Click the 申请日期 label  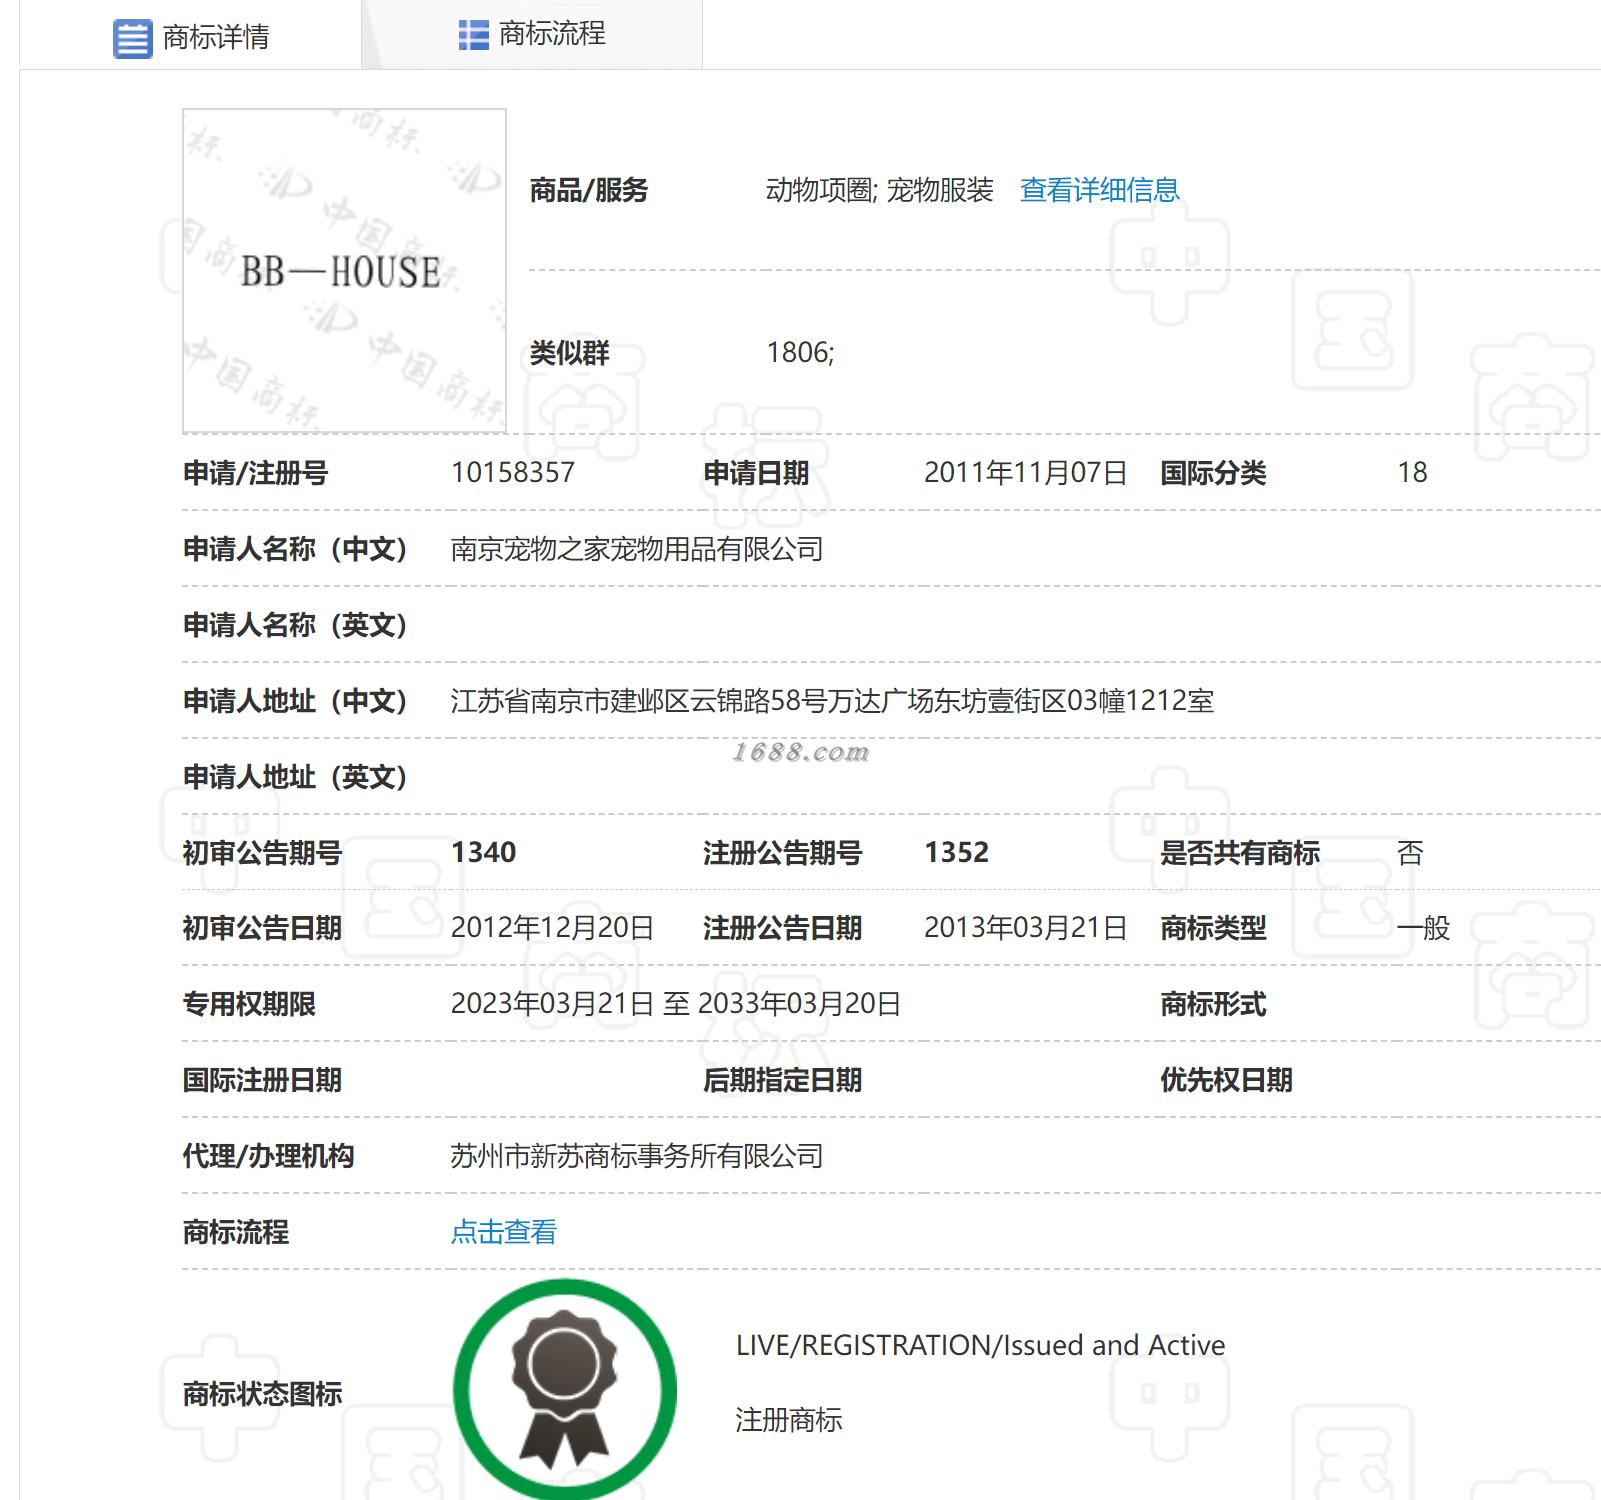[756, 473]
